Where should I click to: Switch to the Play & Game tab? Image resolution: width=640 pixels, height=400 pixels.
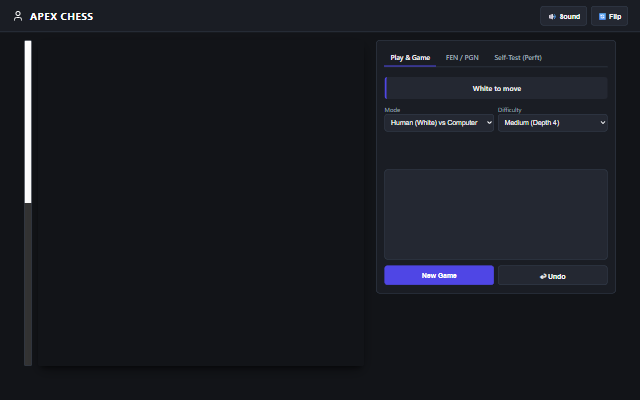[410, 58]
